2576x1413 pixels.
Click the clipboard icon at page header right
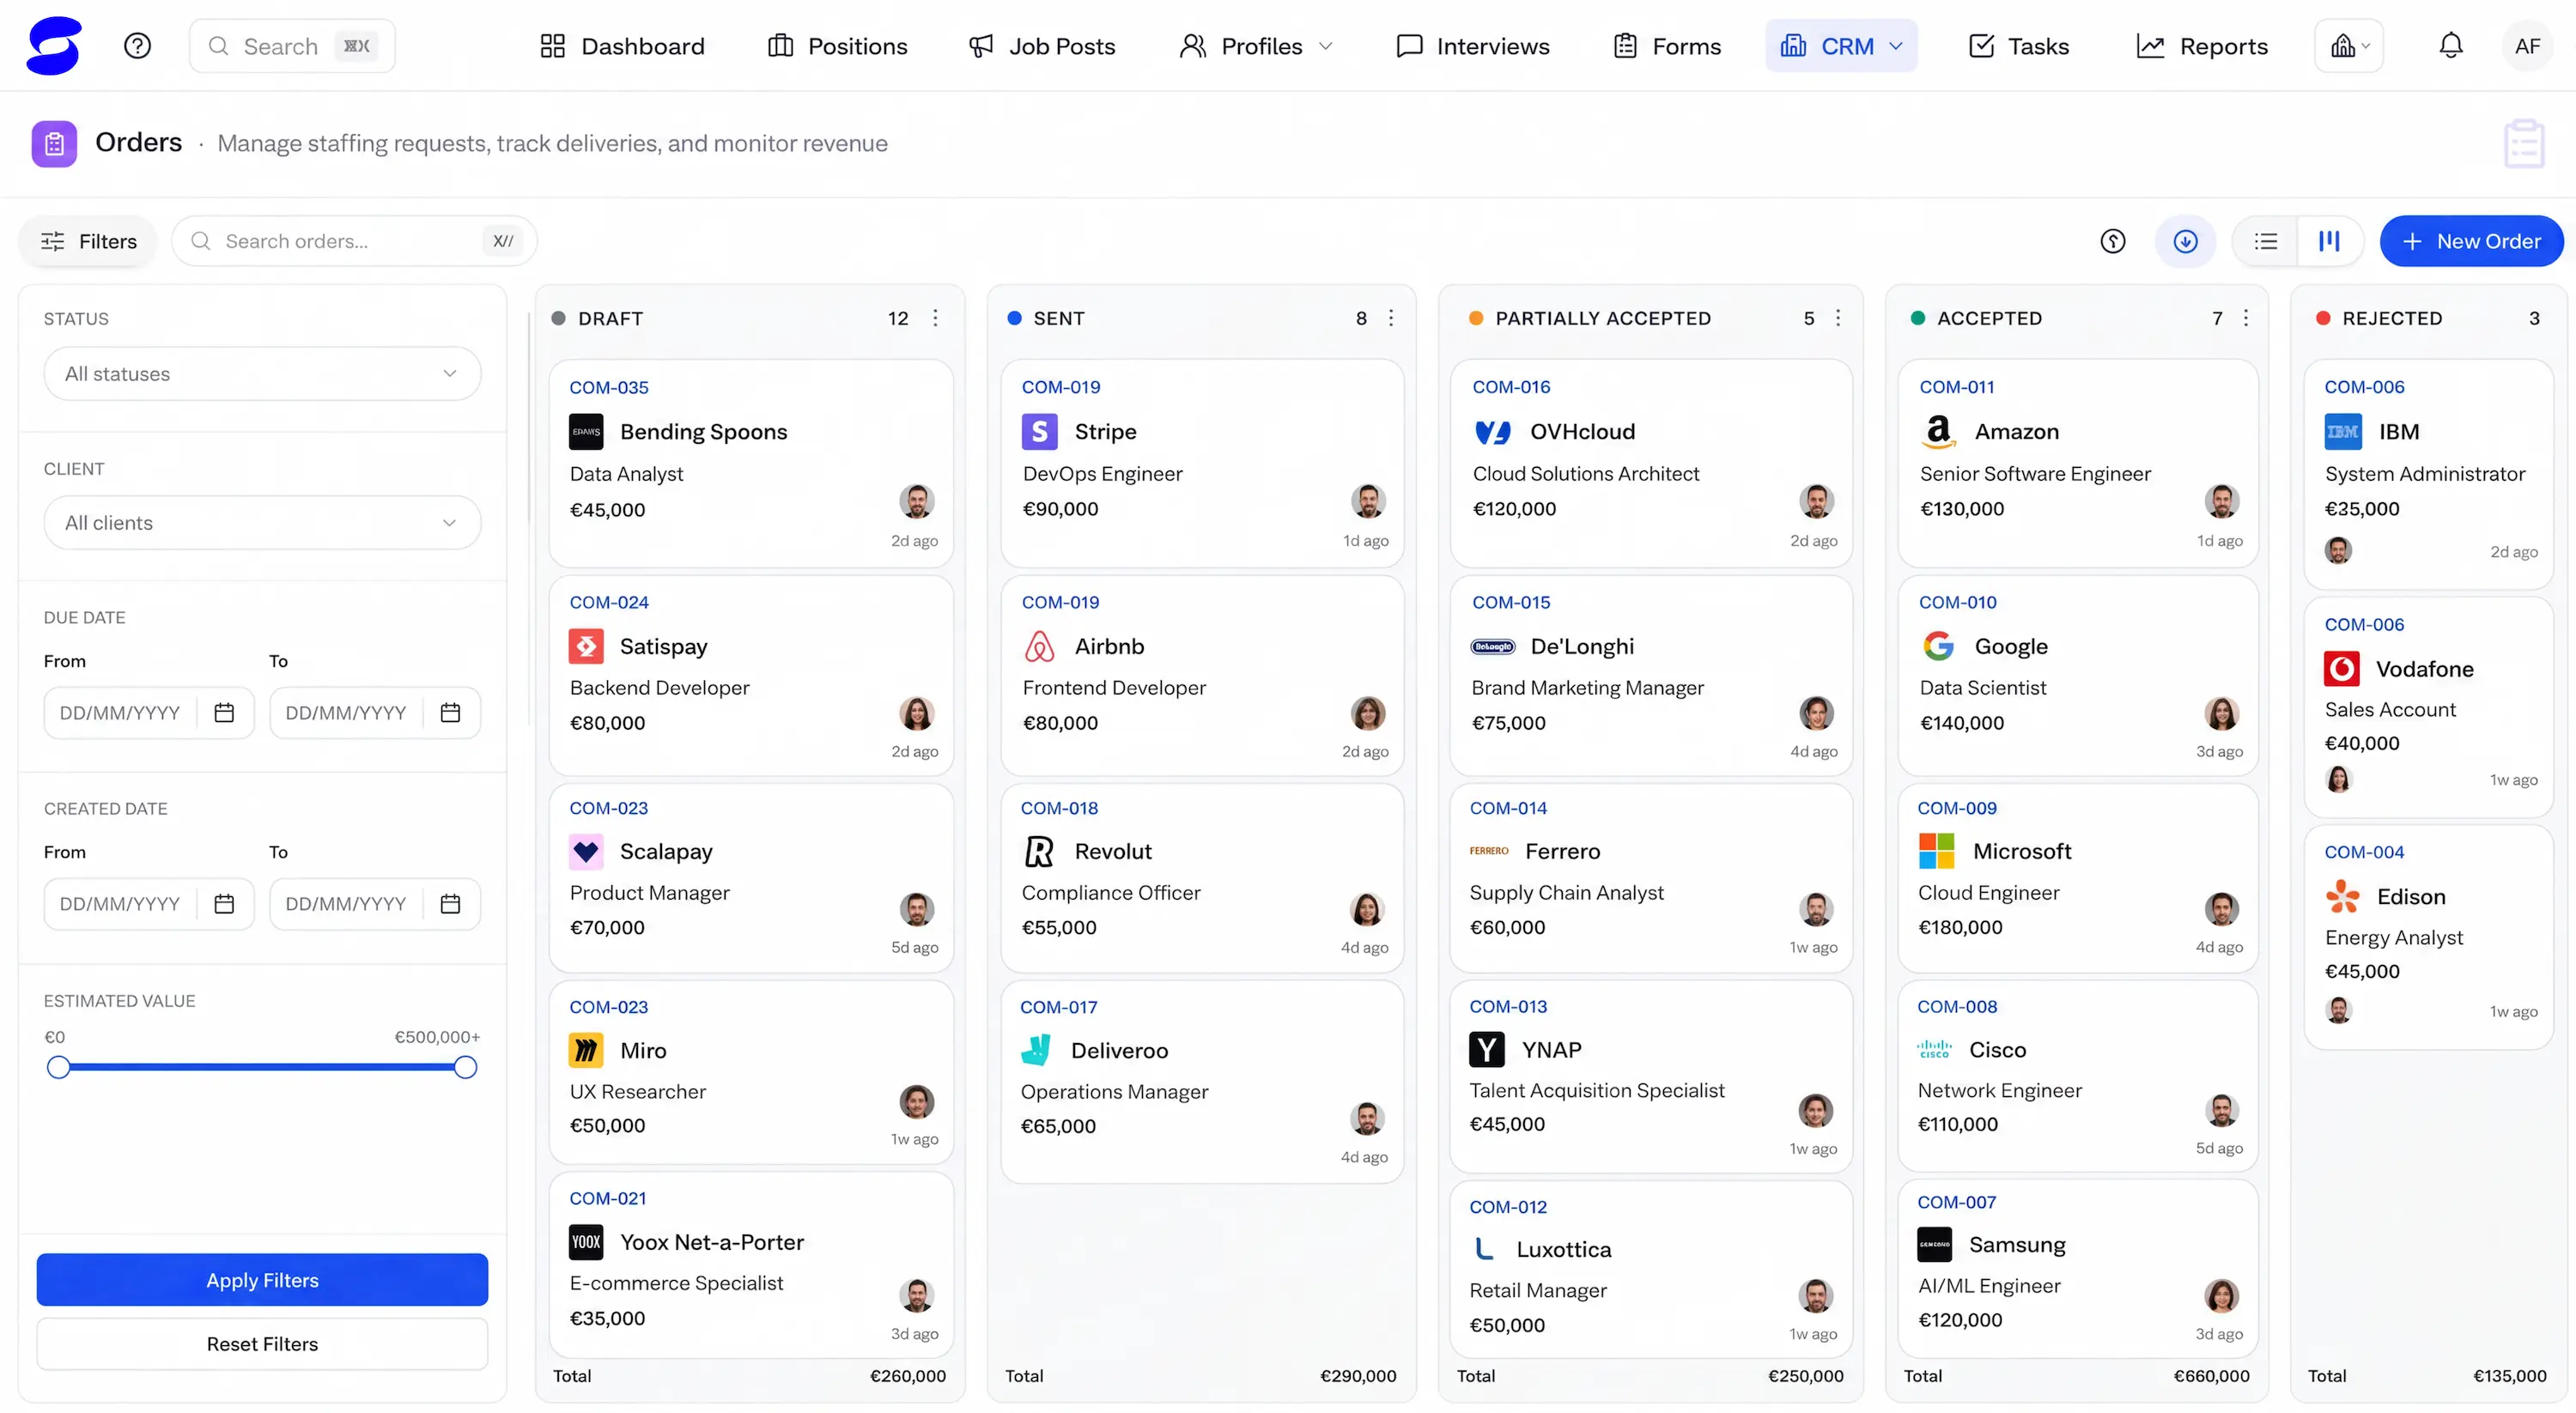[2524, 144]
